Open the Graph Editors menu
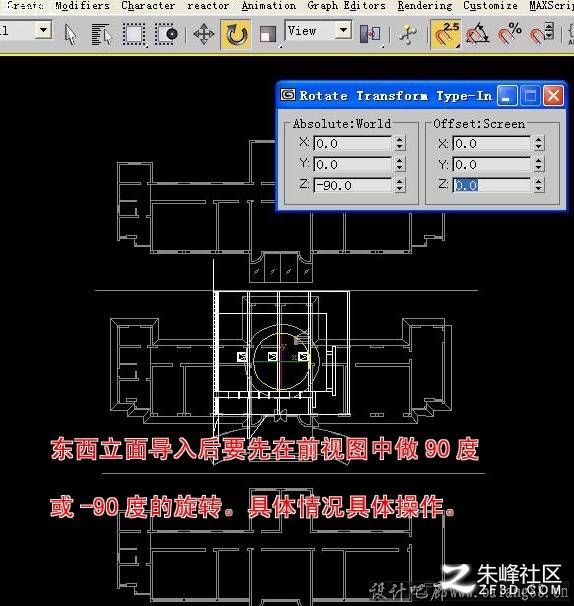This screenshot has width=574, height=606. click(346, 6)
